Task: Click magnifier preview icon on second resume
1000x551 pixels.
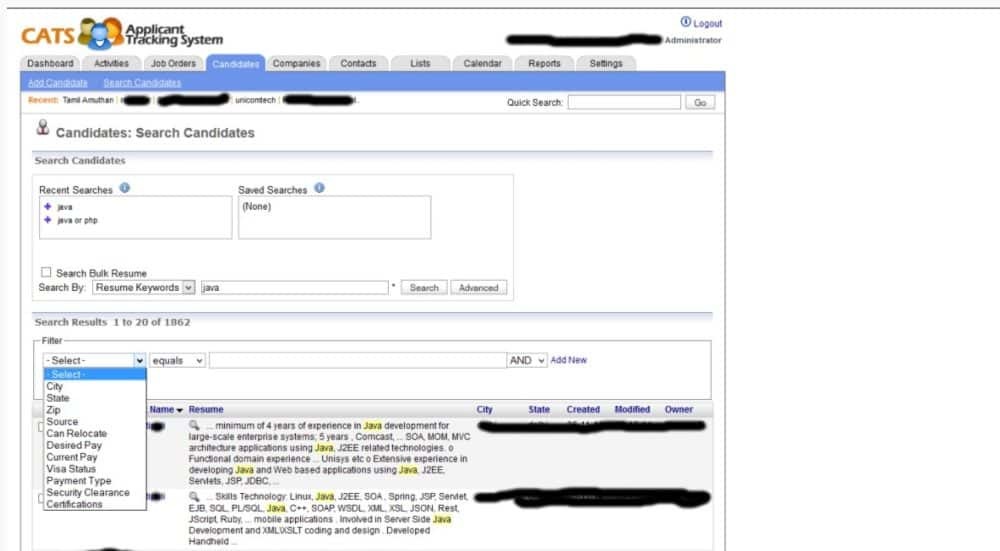Action: tap(194, 496)
